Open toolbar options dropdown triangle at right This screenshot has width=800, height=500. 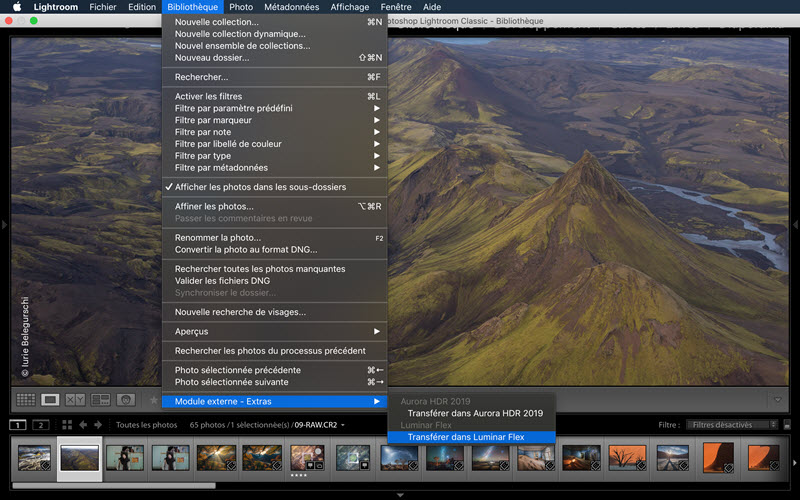click(777, 400)
